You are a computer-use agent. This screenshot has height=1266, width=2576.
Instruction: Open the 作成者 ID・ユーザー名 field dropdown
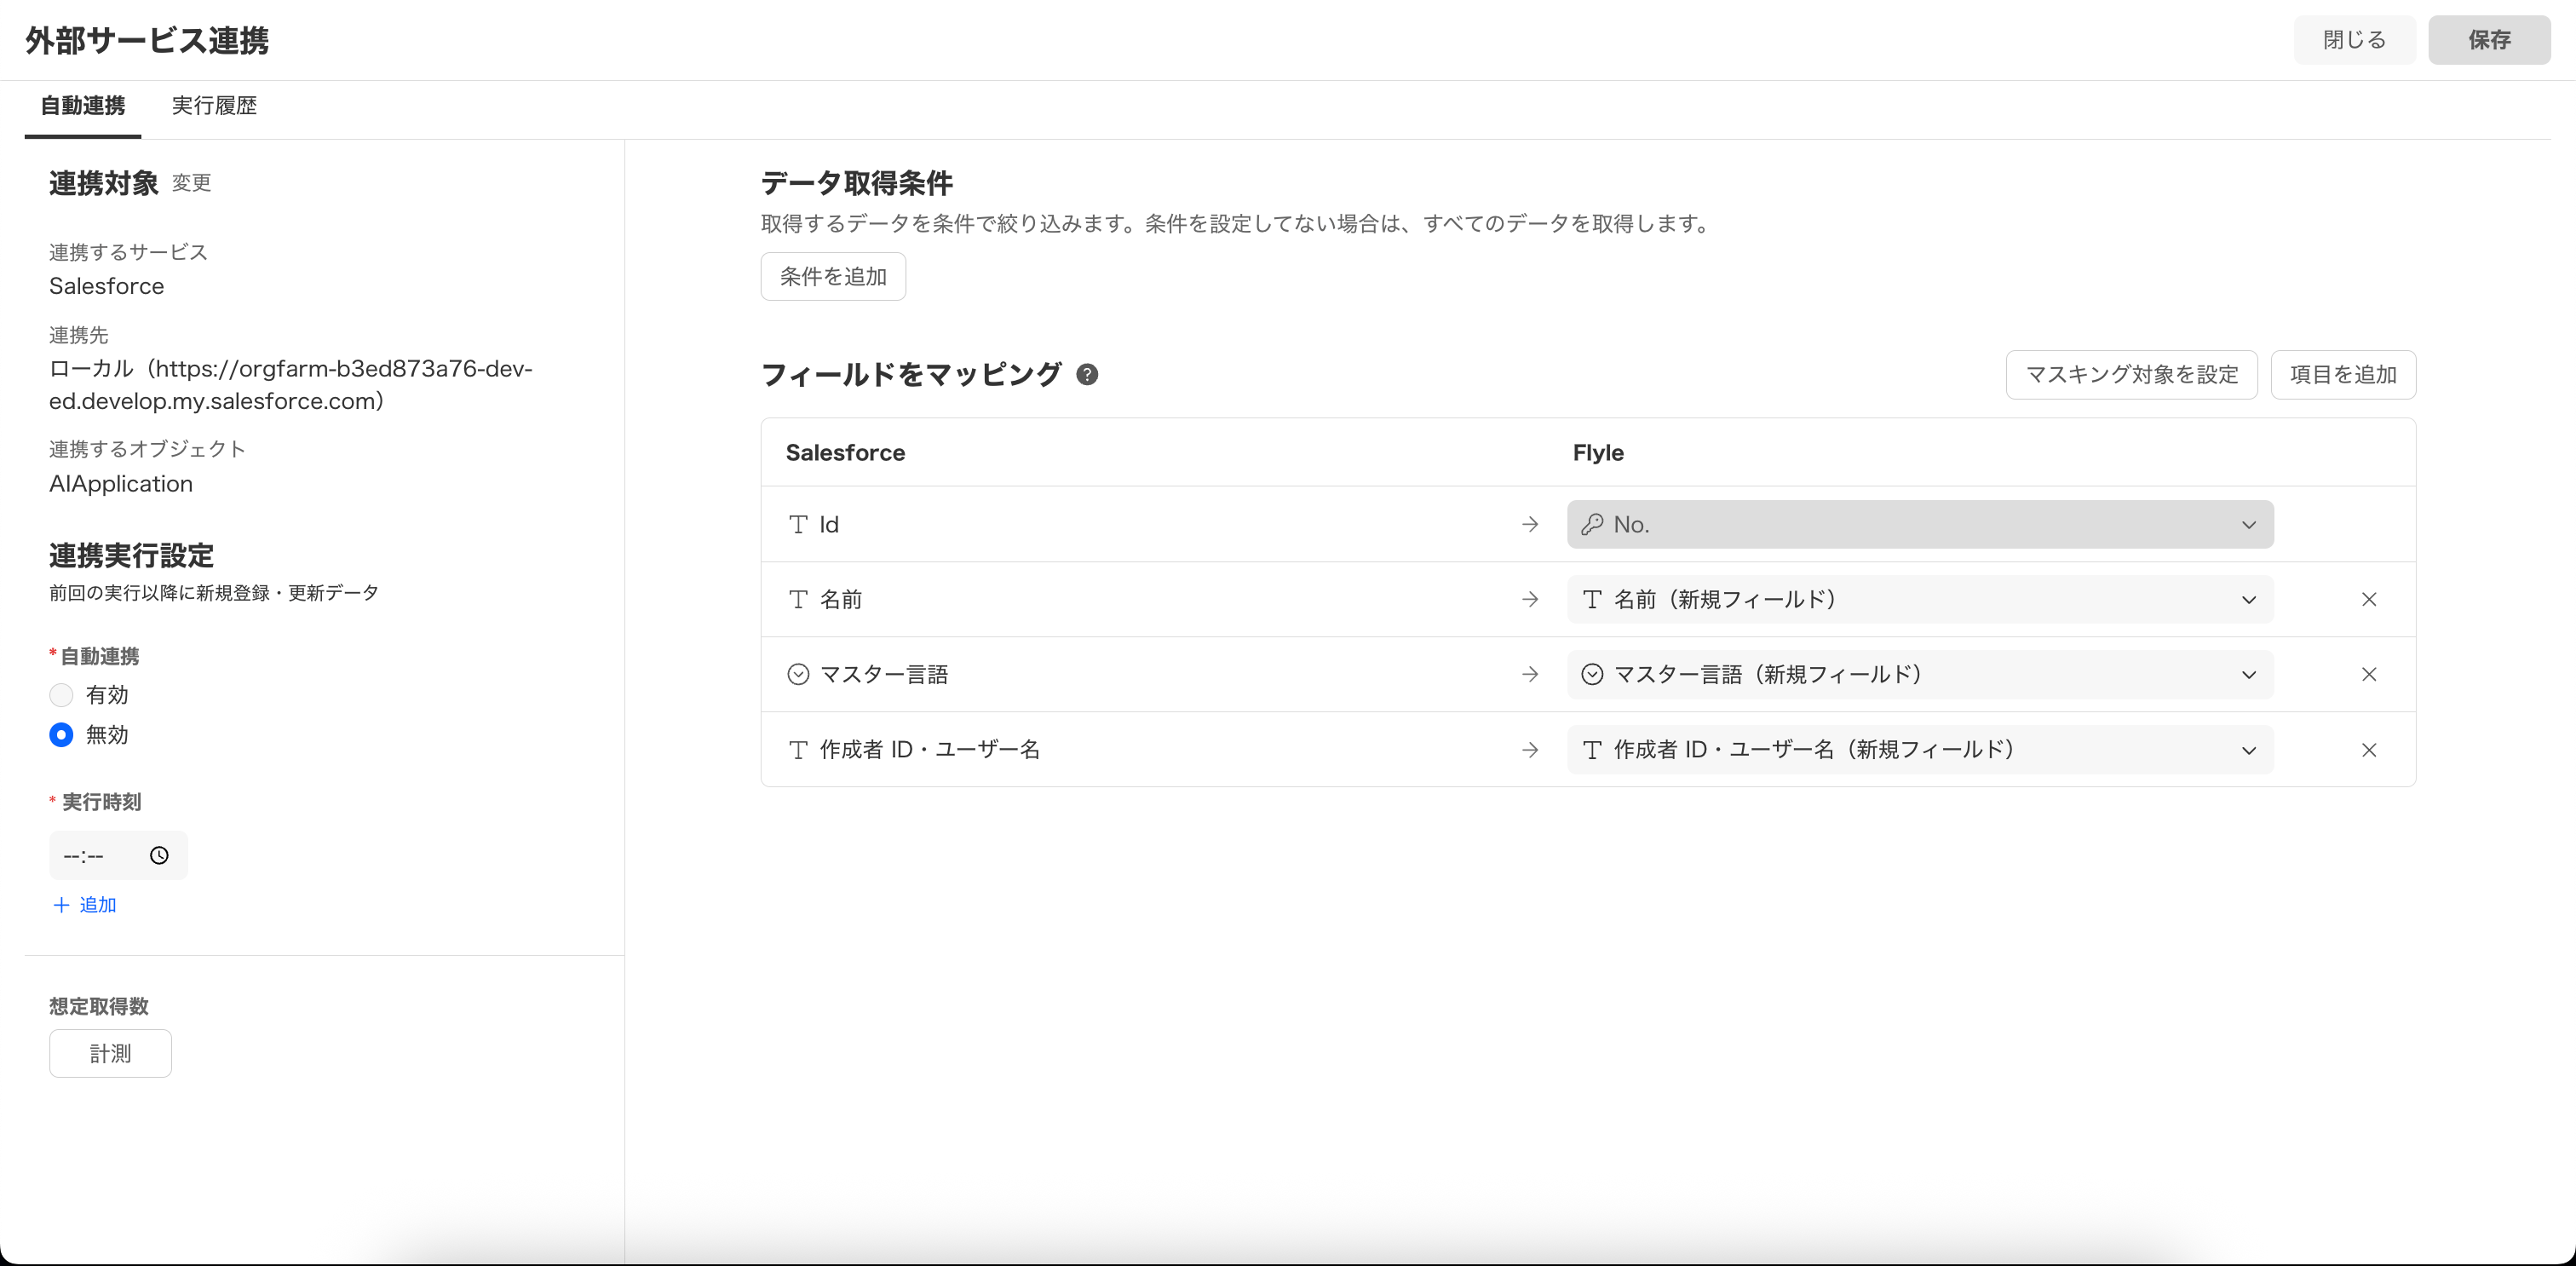coord(2248,750)
